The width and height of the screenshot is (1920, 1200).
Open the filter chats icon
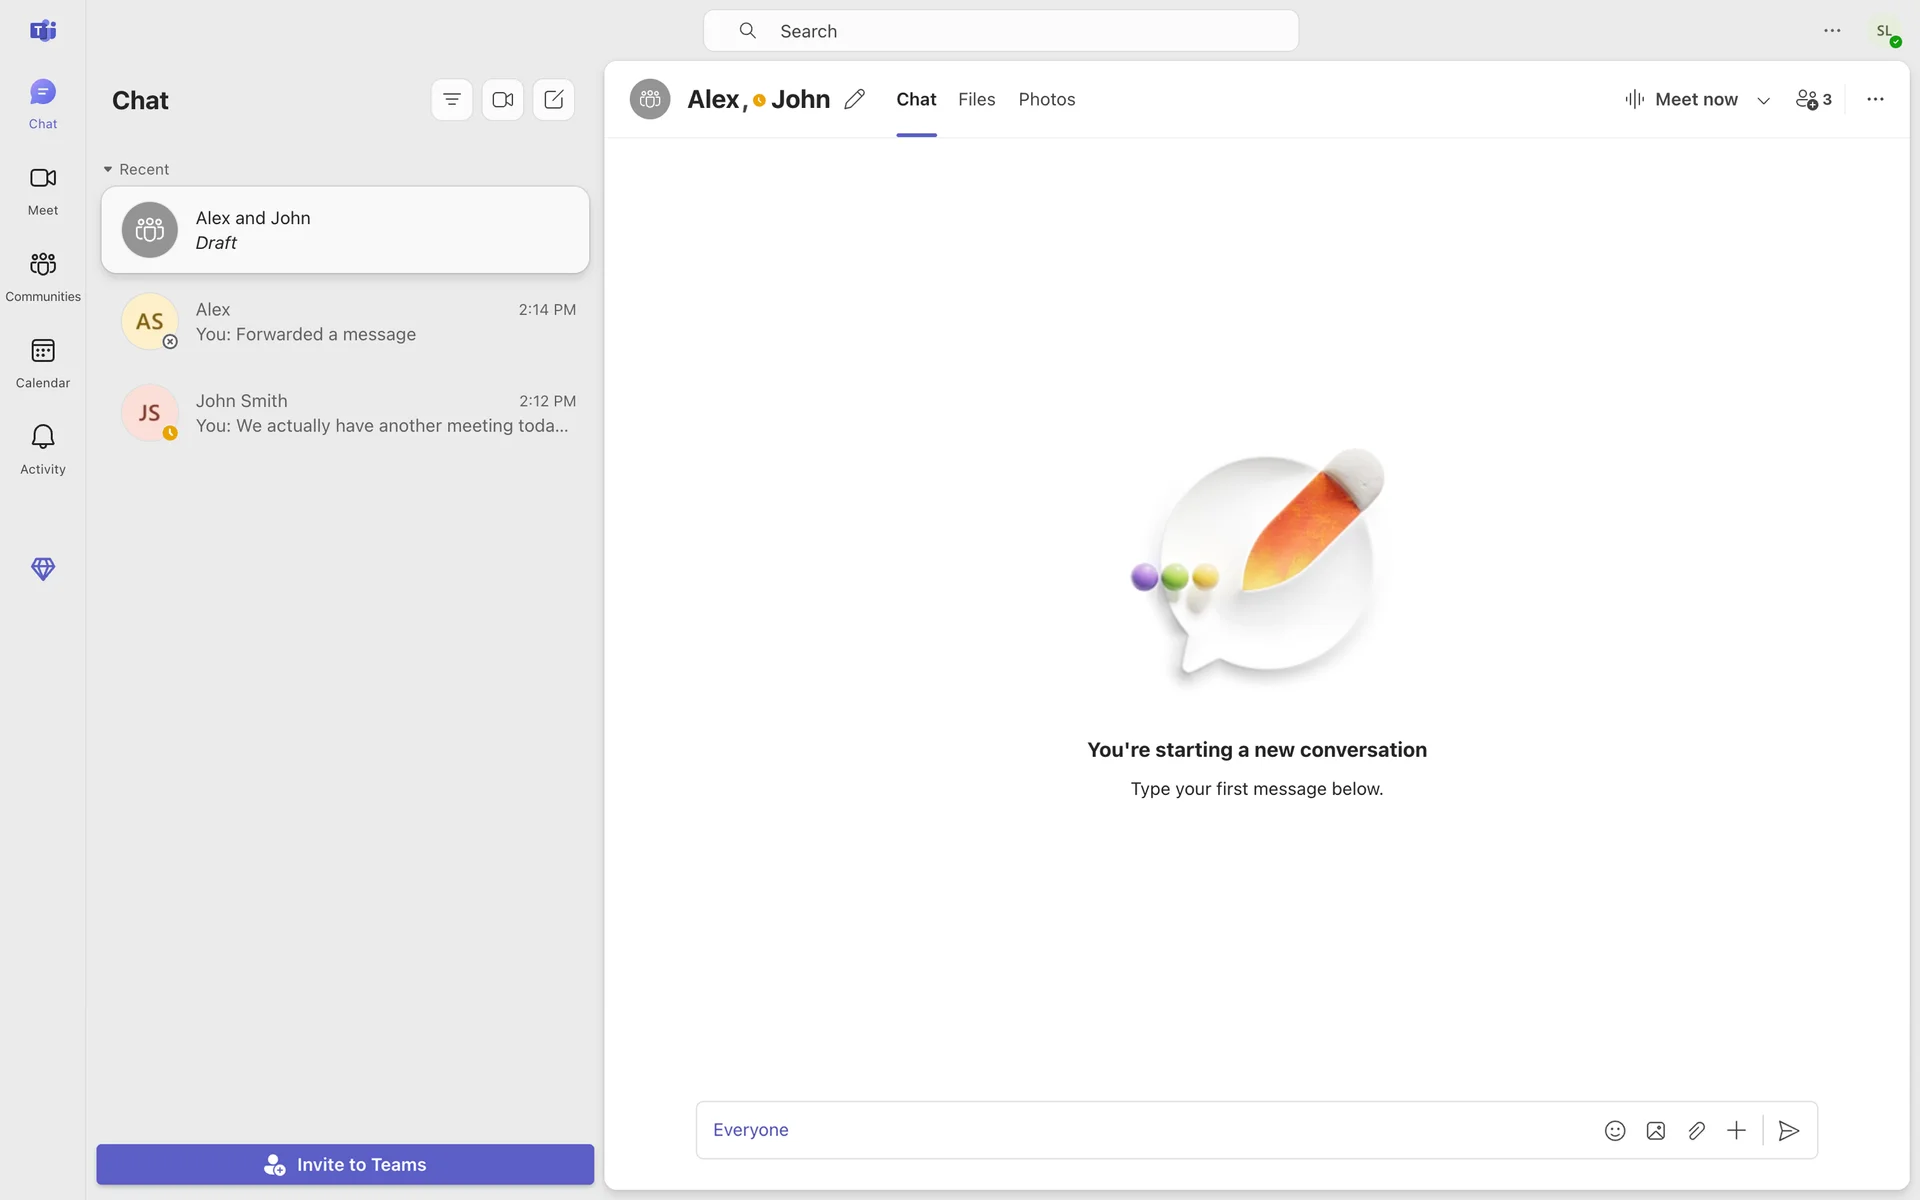[x=452, y=100]
